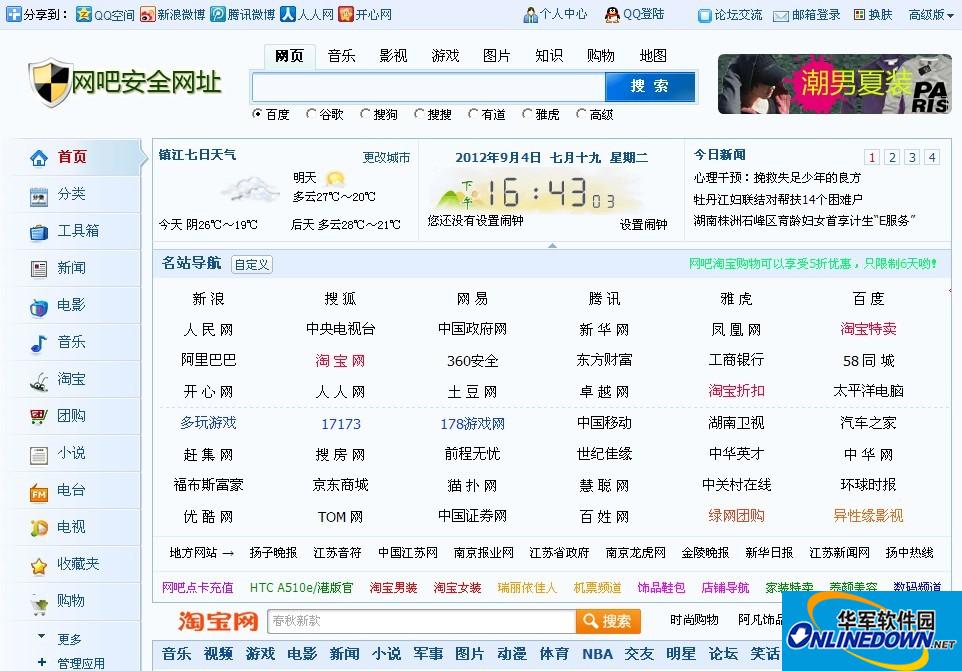962x671 pixels.
Task: Open 新浪 site link
Action: [x=209, y=299]
